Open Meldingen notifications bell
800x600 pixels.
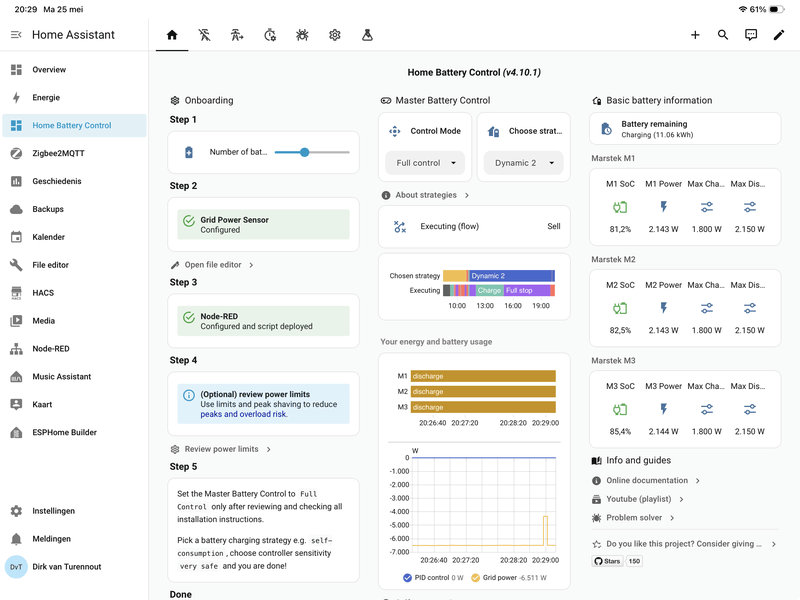coord(16,539)
